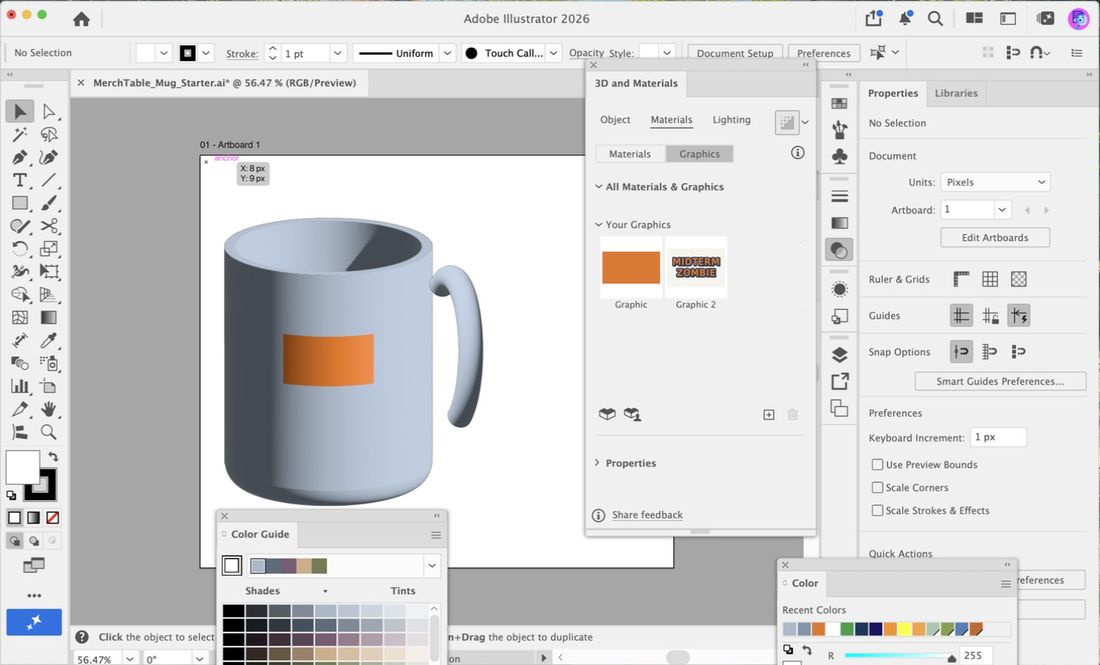Toggle Lock Guides button
1100x665 pixels.
(990, 316)
